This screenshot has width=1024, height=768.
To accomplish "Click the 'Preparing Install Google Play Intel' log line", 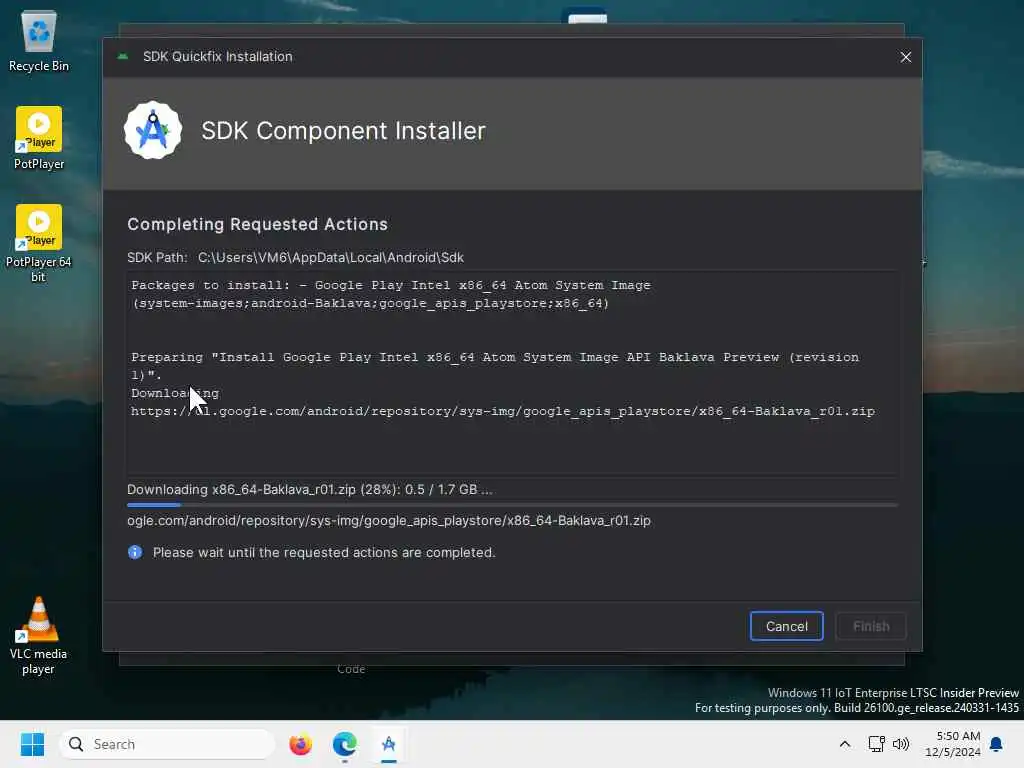I will 495,366.
